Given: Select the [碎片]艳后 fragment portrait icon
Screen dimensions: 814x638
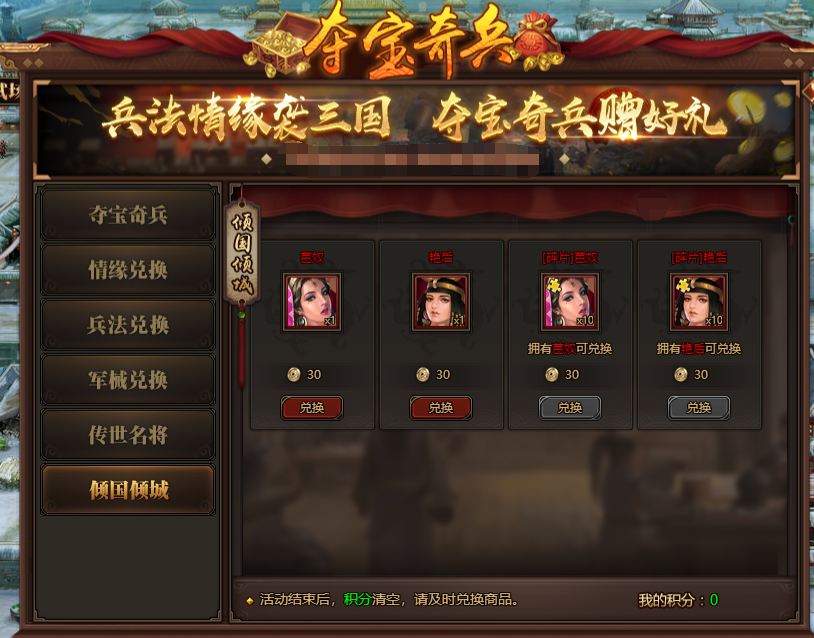Looking at the screenshot, I should [699, 302].
